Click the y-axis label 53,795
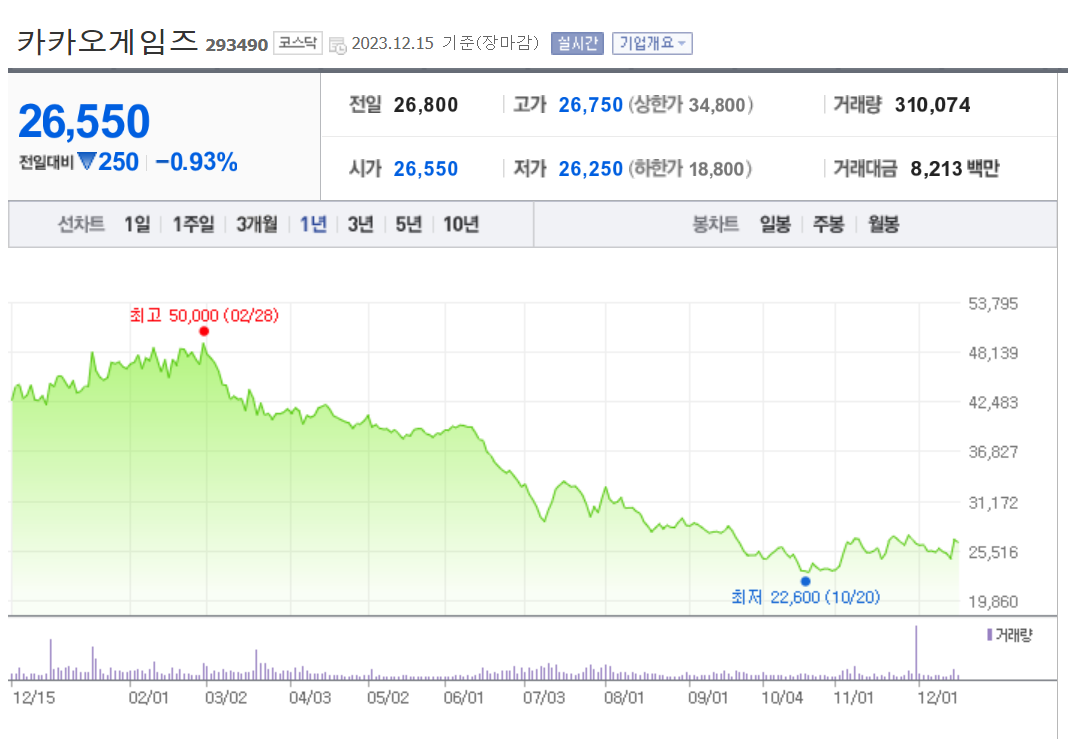The width and height of the screenshot is (1068, 739). click(993, 304)
